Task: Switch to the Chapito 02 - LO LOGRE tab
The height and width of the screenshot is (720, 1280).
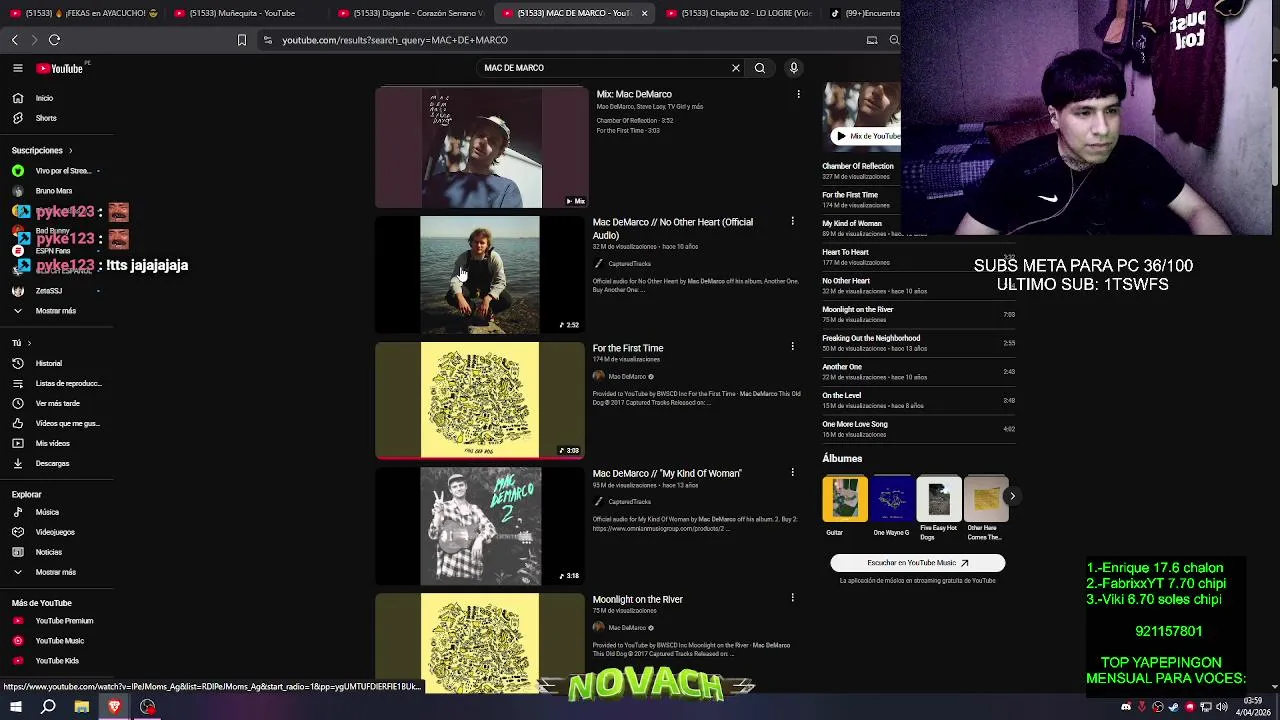Action: pyautogui.click(x=738, y=13)
